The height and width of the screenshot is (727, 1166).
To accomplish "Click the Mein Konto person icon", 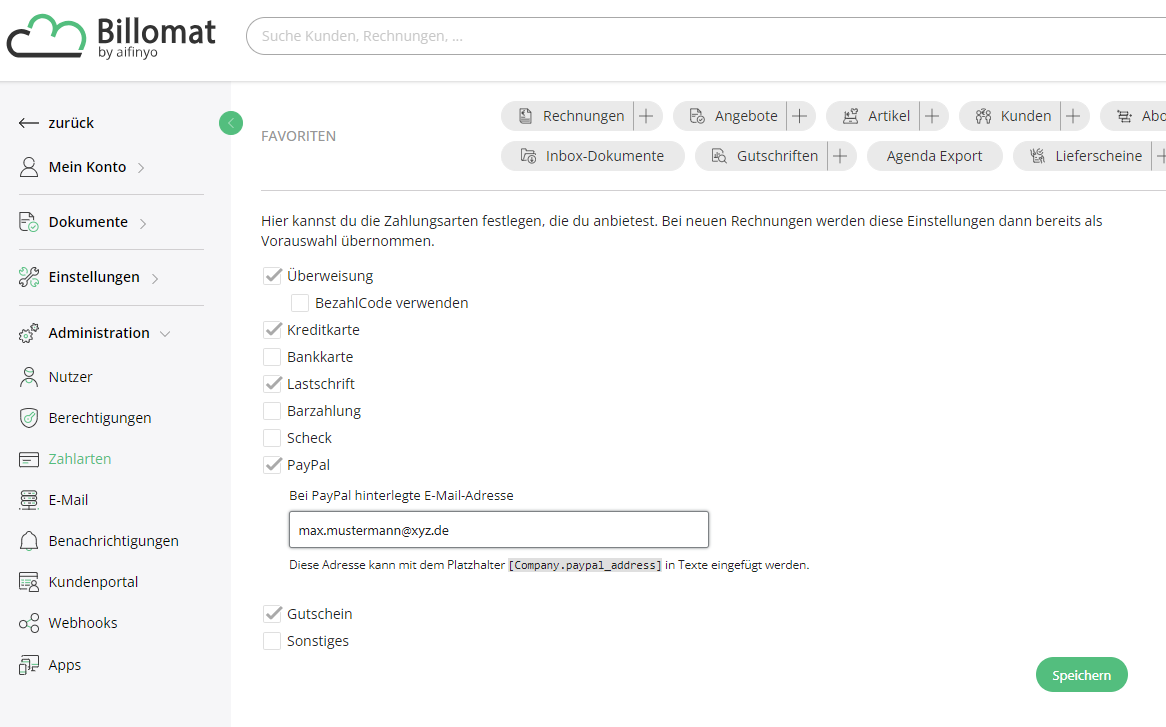I will [x=28, y=167].
